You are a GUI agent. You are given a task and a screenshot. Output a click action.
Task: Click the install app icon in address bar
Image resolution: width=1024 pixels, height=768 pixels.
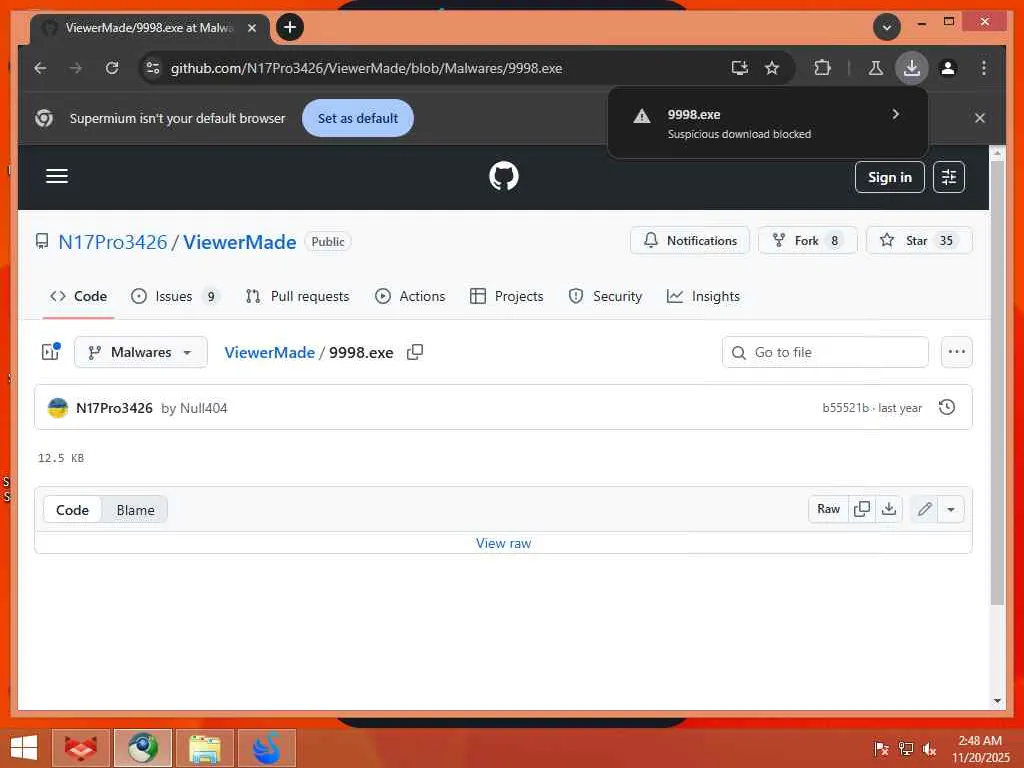739,68
